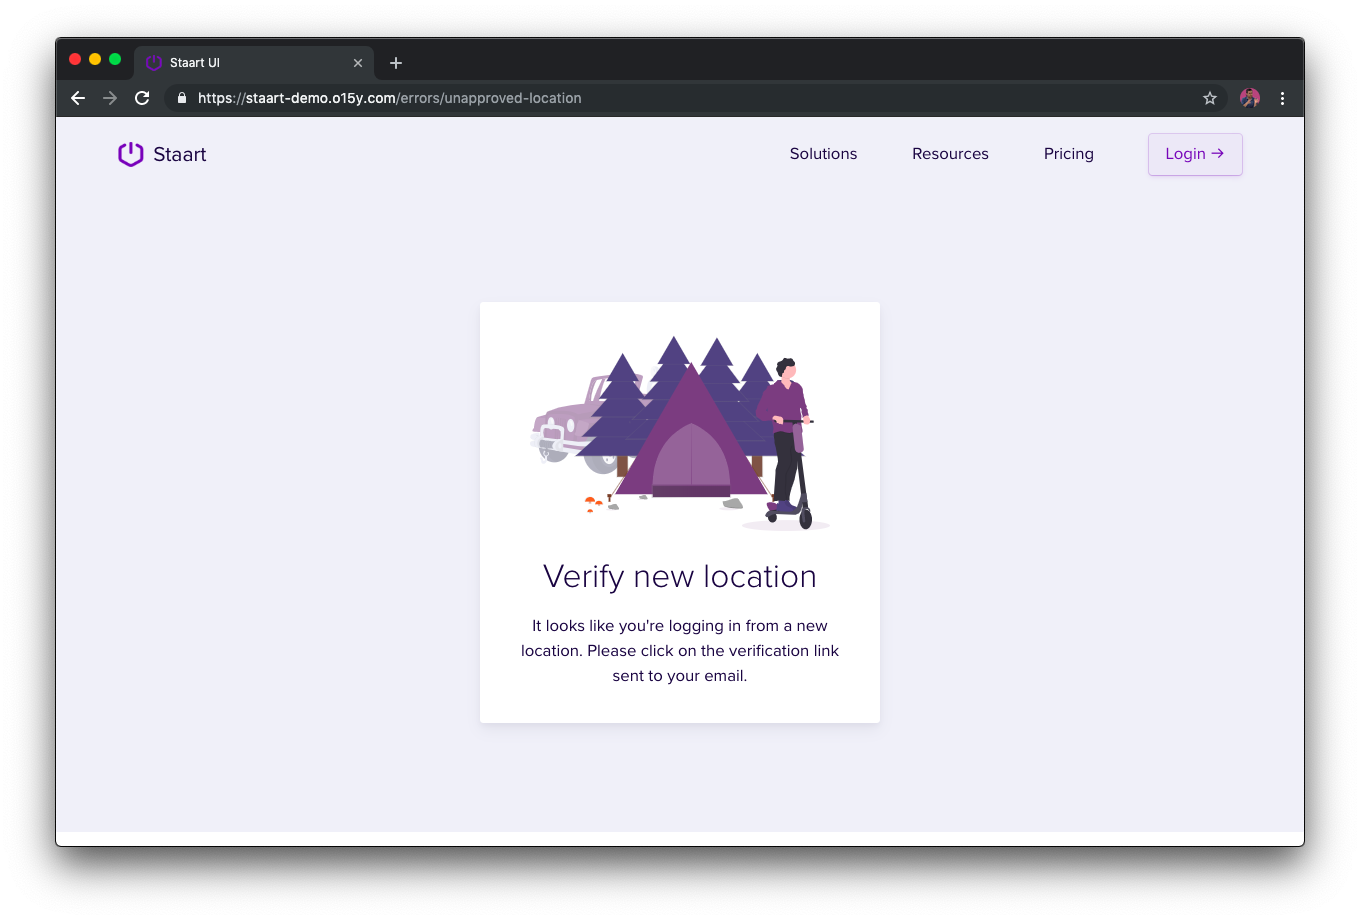The width and height of the screenshot is (1360, 920).
Task: Click the 'Verify new location' heading
Action: click(680, 577)
